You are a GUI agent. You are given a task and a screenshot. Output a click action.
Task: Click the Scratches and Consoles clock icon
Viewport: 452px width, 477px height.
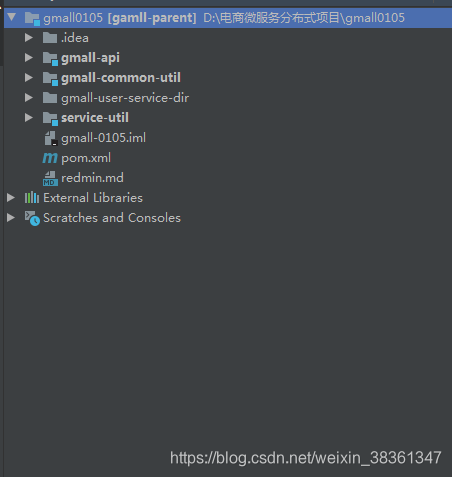pos(32,218)
